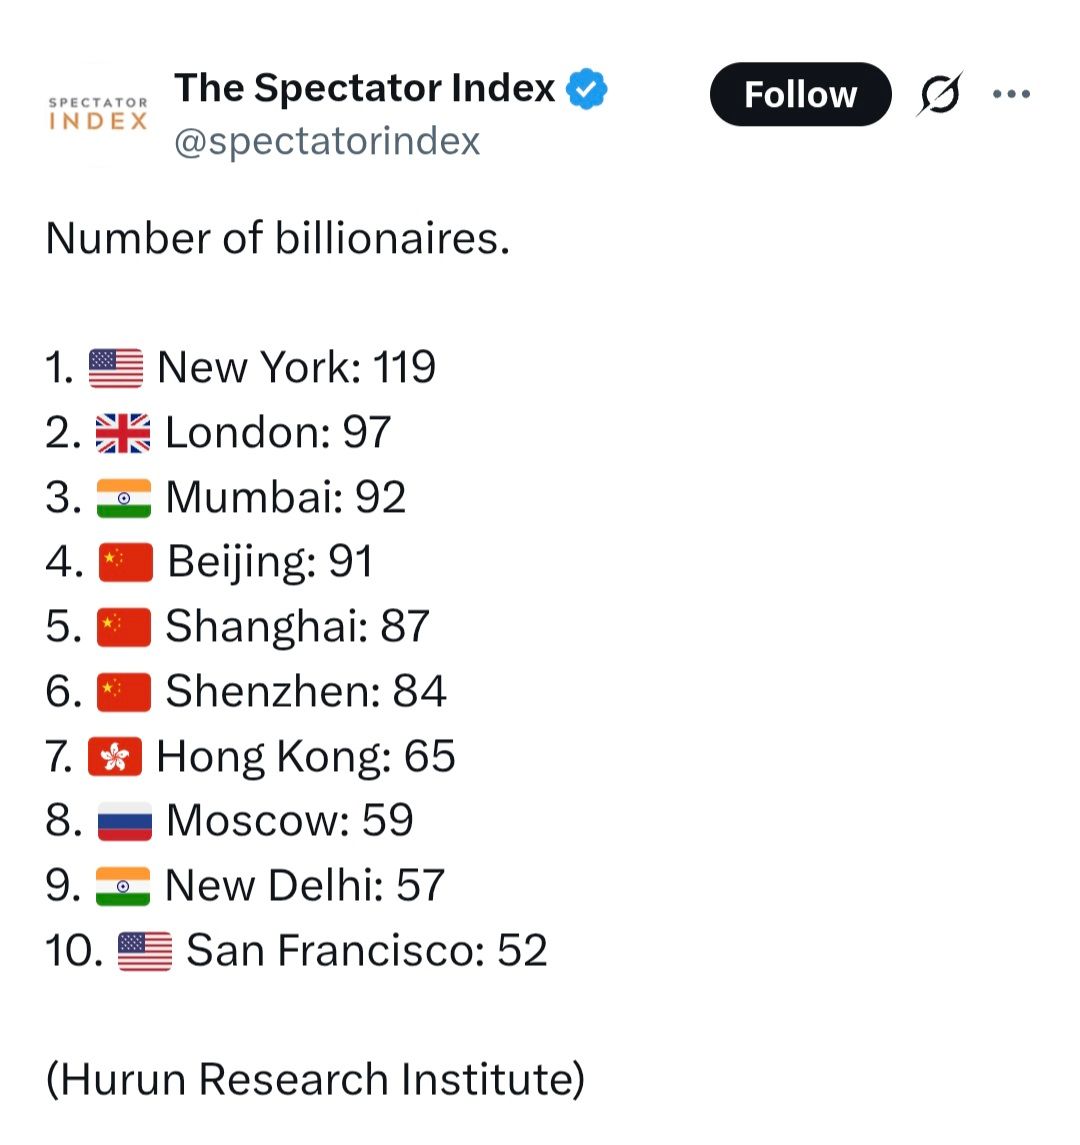
Task: Click the Follow button
Action: tap(800, 95)
